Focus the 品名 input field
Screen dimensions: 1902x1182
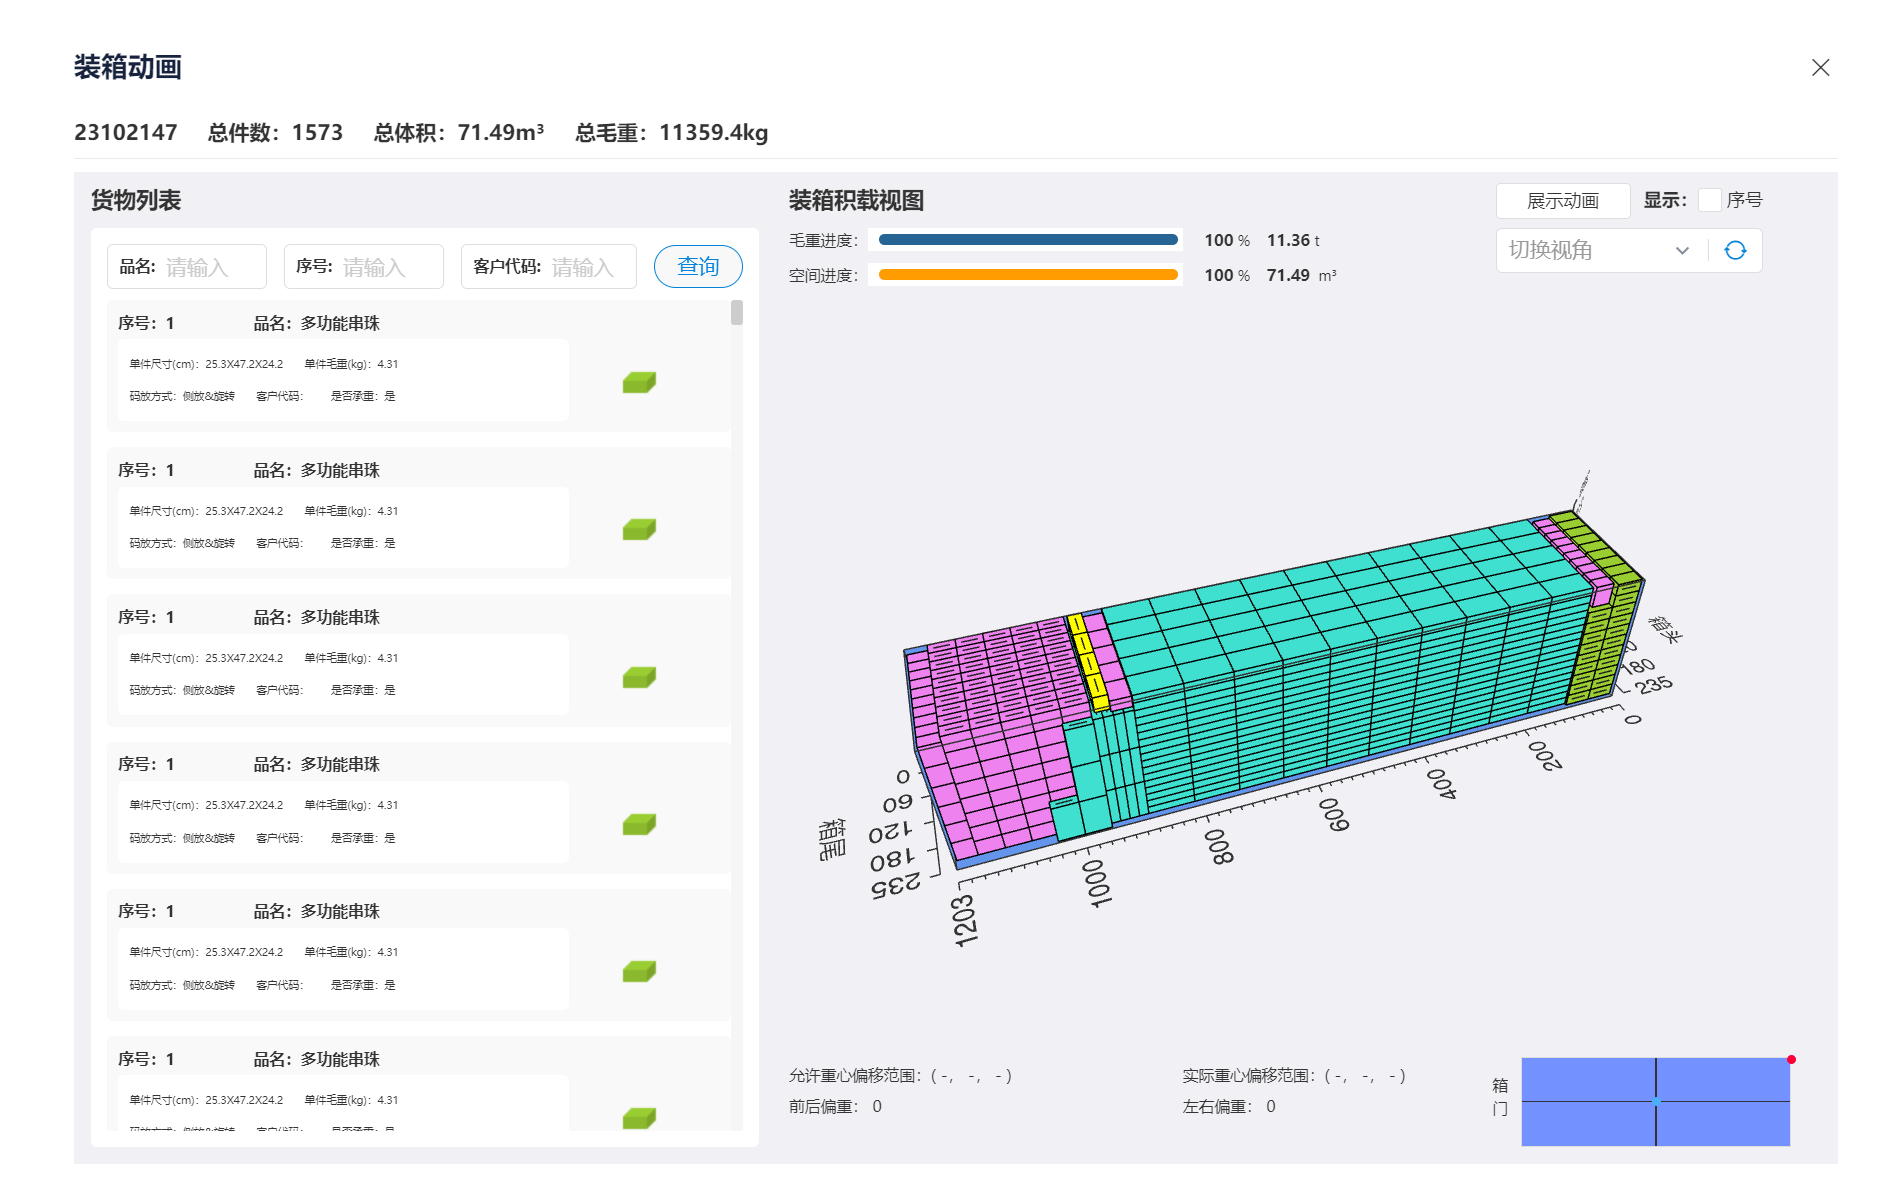point(187,266)
